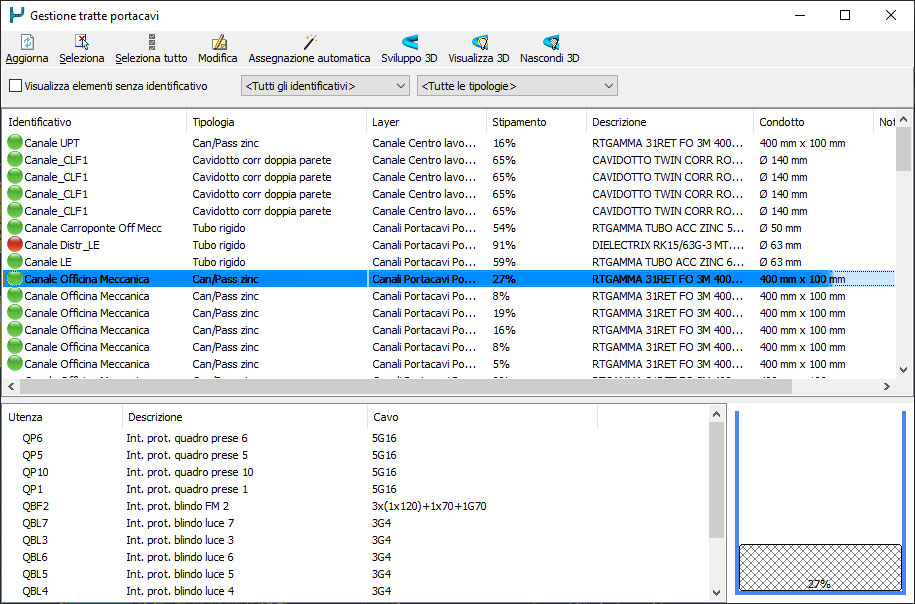Screen dimensions: 915x604
Task: Select the 59% stipamento cell
Action: 504,262
